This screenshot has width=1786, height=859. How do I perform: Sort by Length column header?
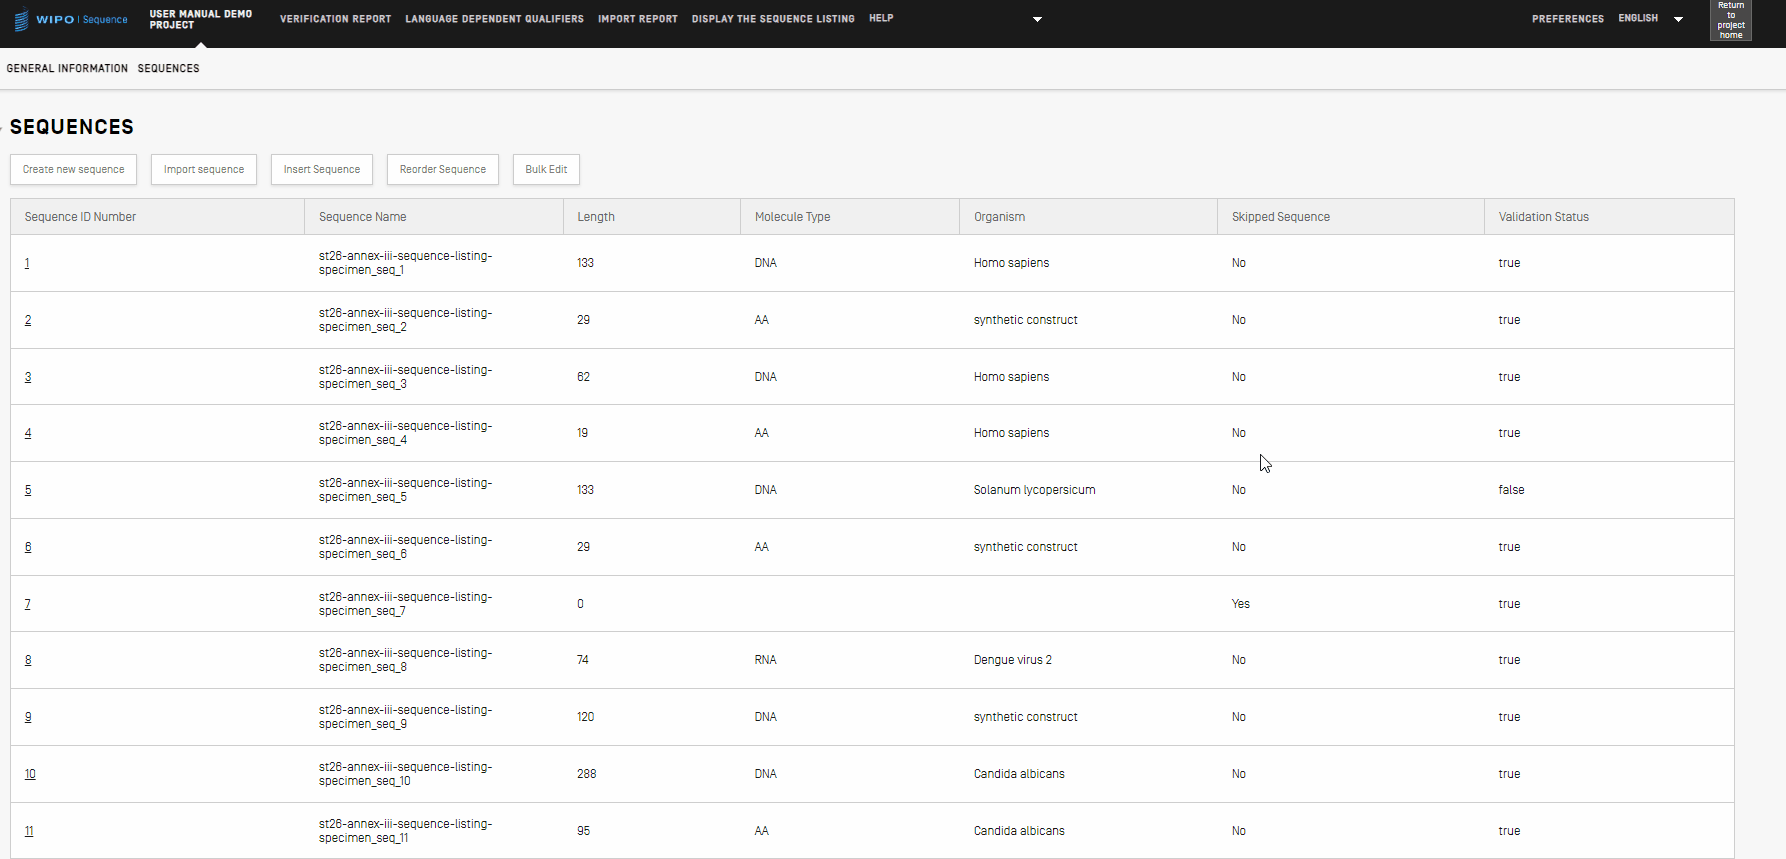[596, 217]
